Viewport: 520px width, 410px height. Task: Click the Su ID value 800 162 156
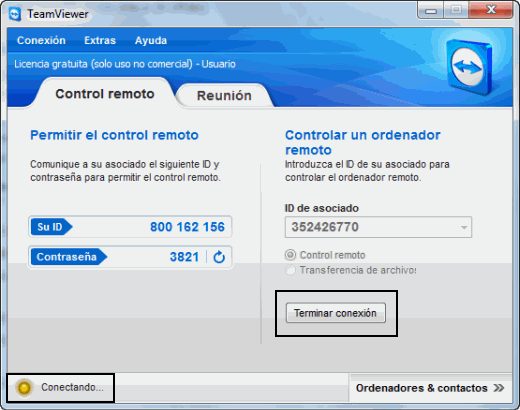(187, 227)
